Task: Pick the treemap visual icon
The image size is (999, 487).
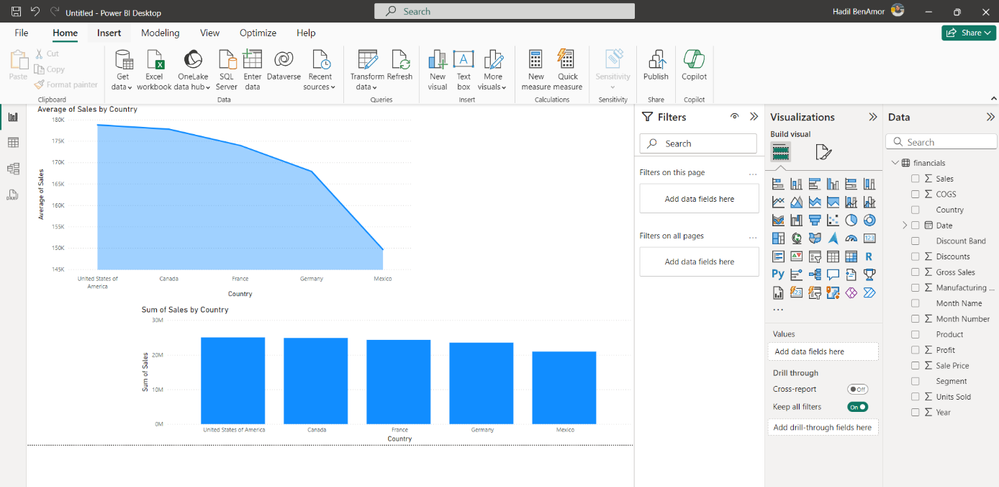Action: 778,238
